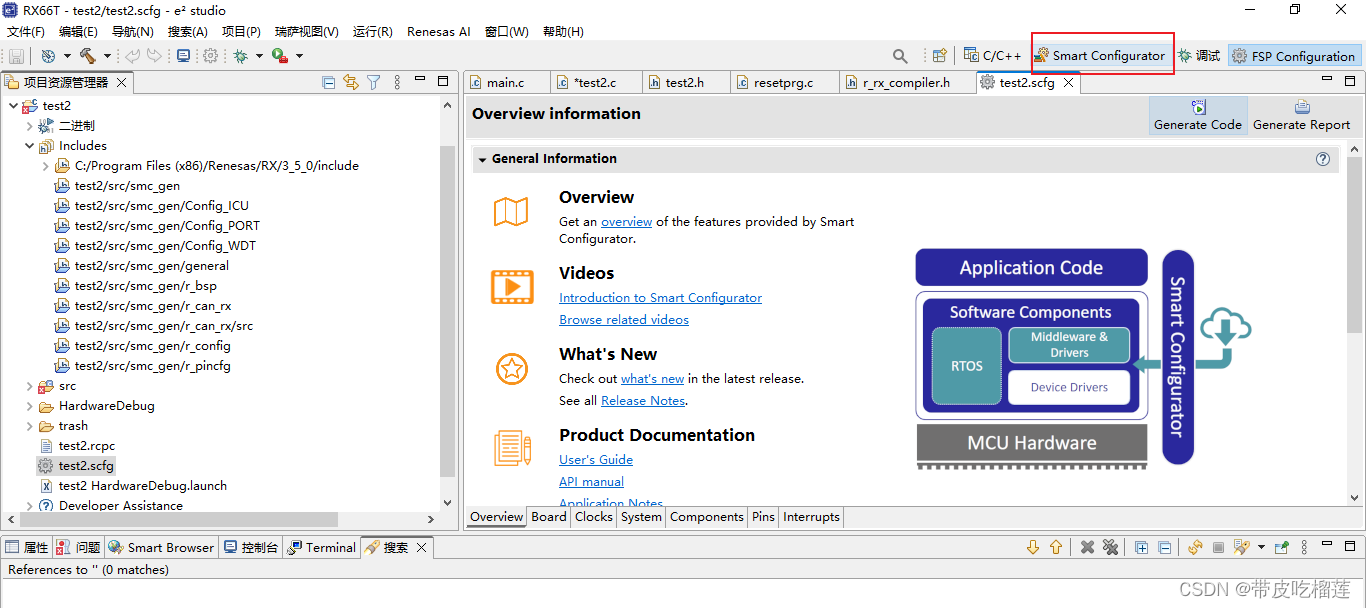Viewport: 1366px width, 608px height.
Task: Click the Run with toolbox icon
Action: pyautogui.click(x=280, y=56)
